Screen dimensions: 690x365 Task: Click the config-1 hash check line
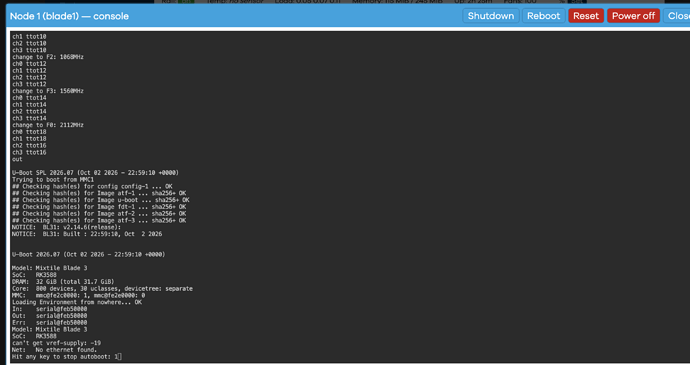[92, 186]
